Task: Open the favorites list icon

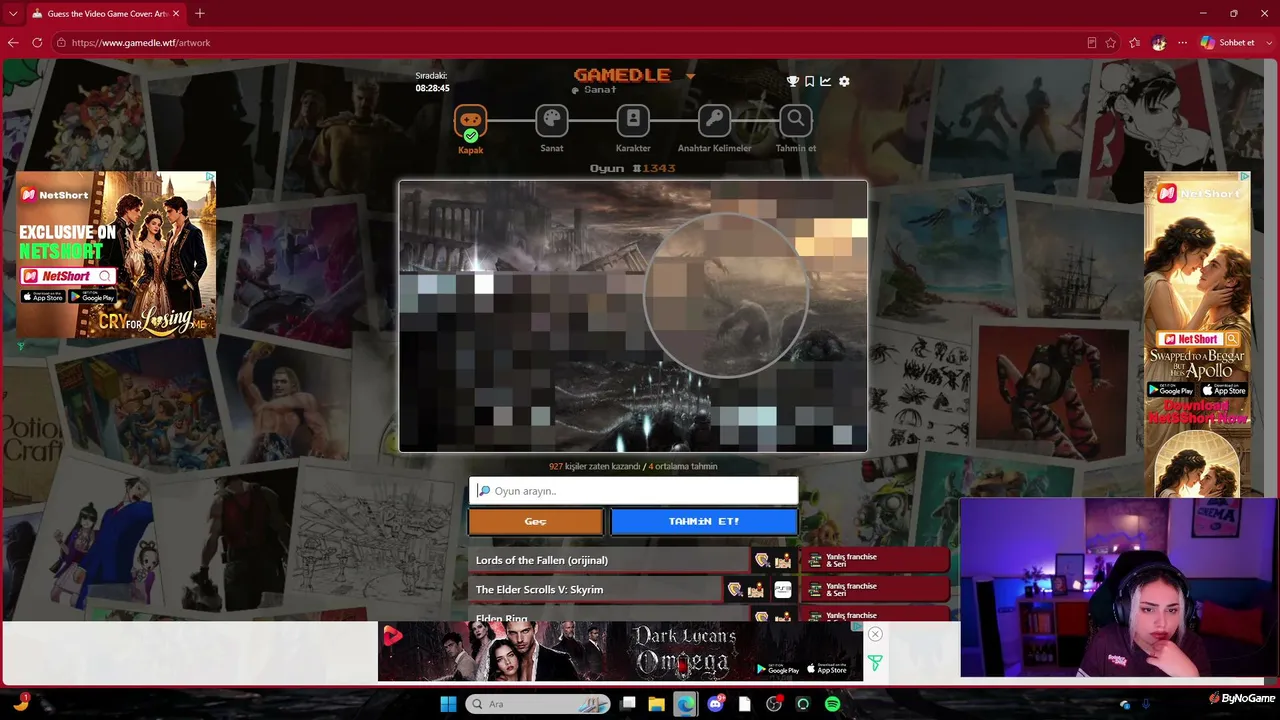Action: [x=1134, y=43]
